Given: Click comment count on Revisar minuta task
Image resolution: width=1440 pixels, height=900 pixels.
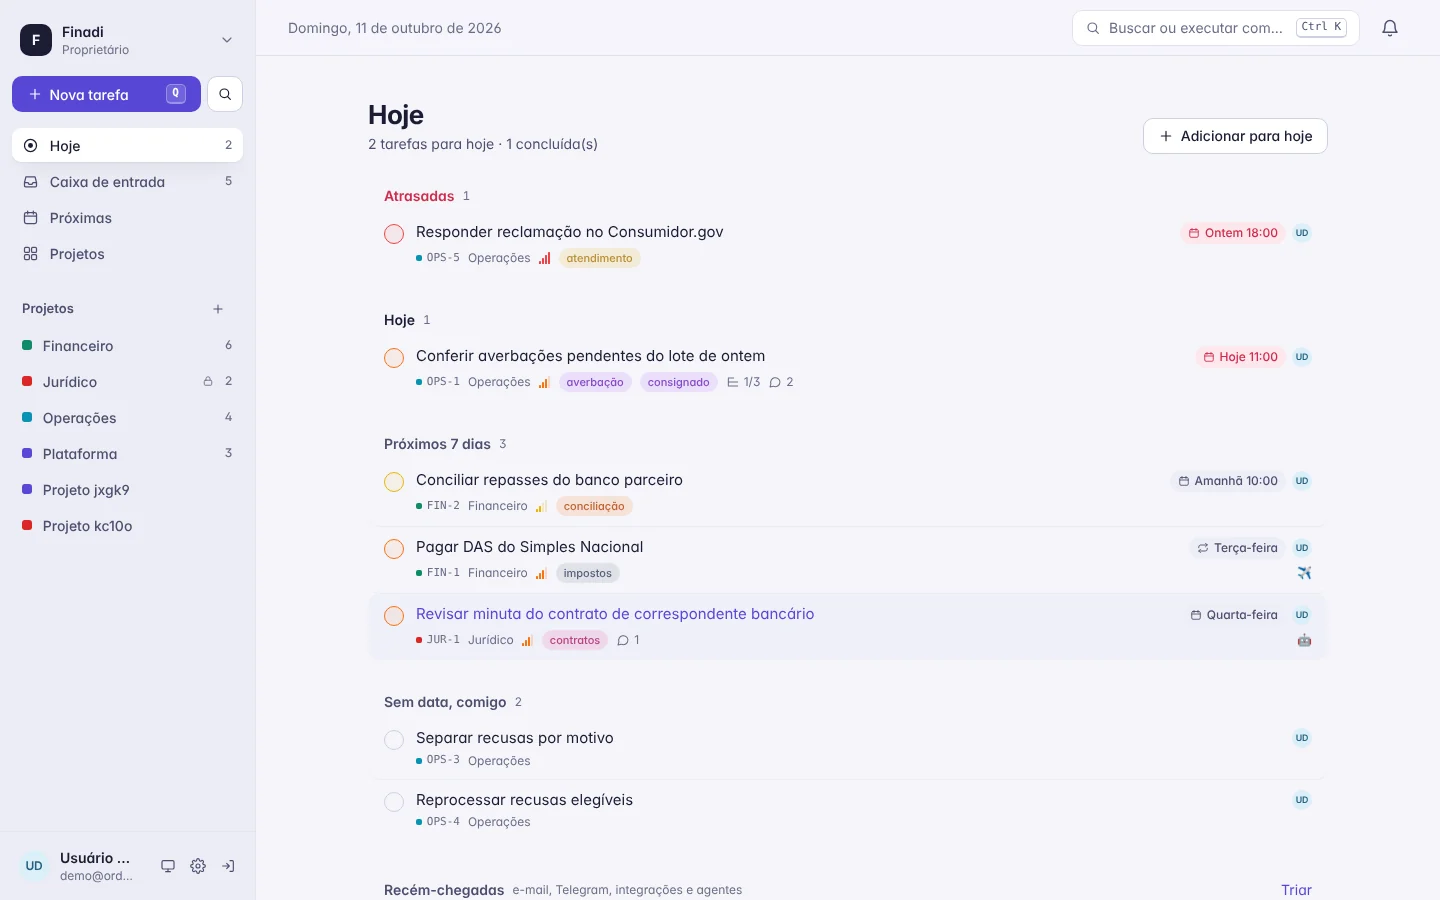Looking at the screenshot, I should pyautogui.click(x=628, y=640).
